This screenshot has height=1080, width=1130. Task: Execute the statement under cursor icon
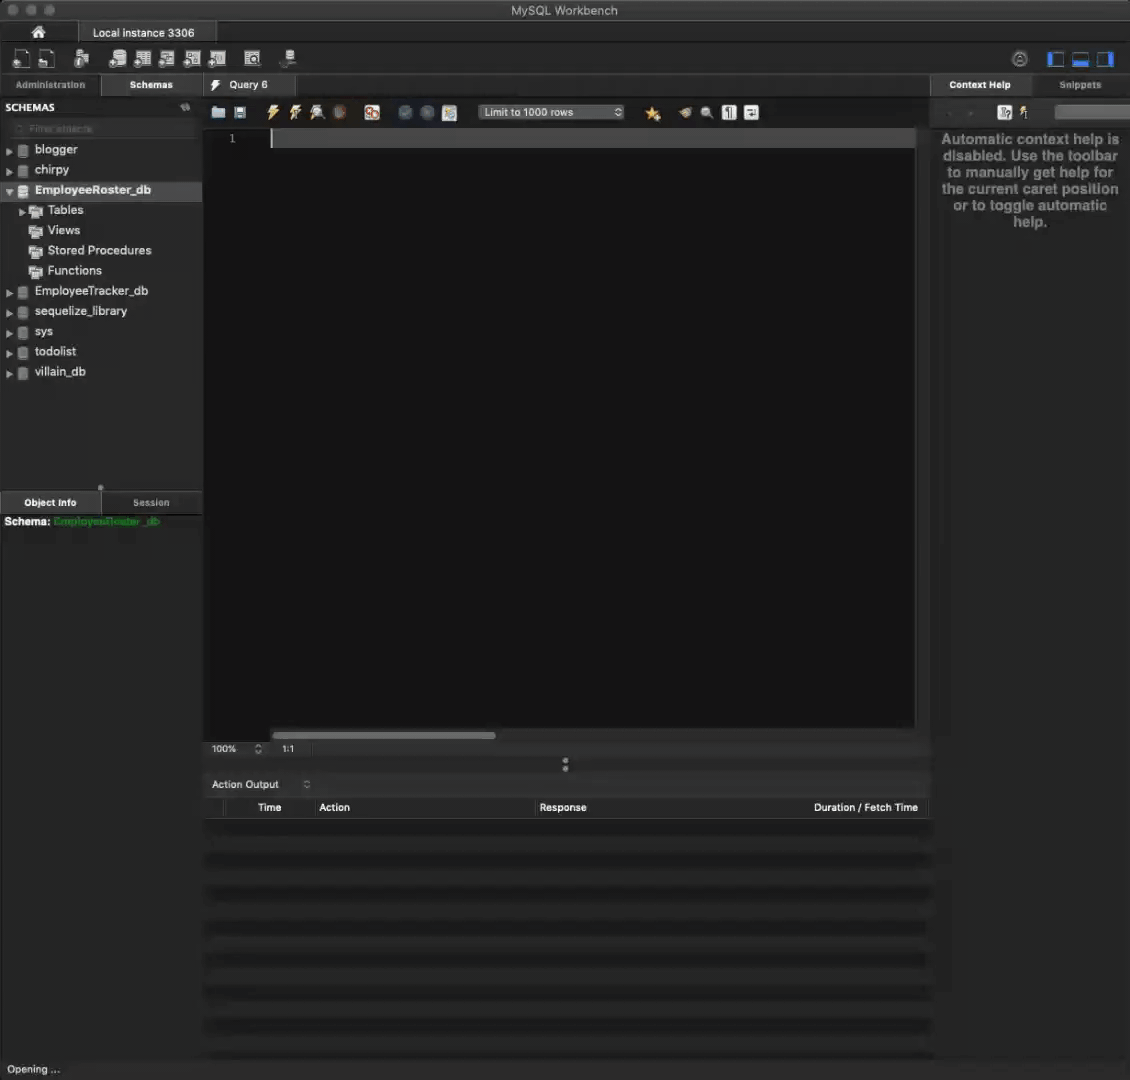coord(295,112)
